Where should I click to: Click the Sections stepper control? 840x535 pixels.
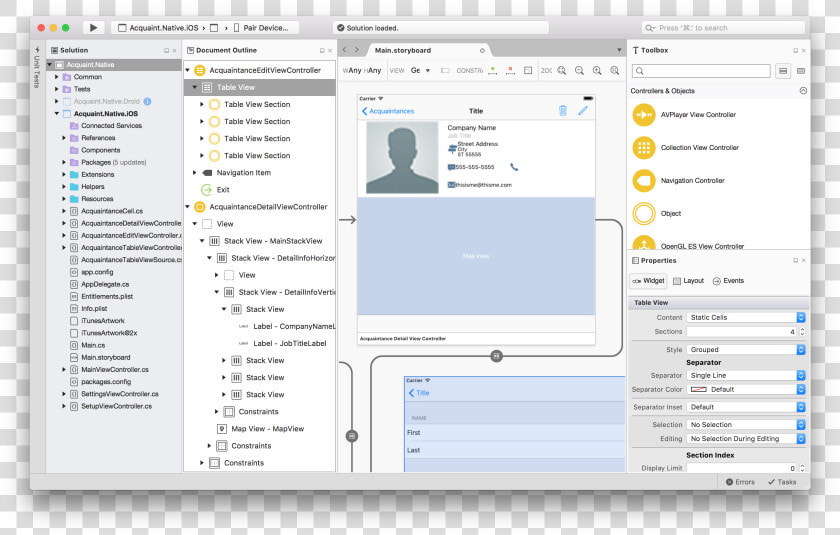[x=802, y=332]
